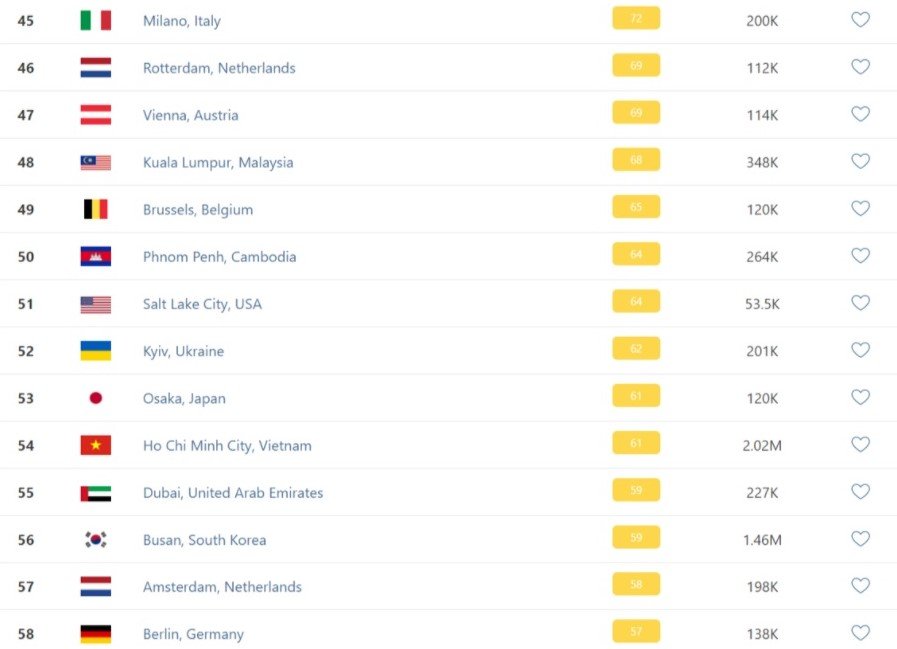Click the yellow score badge 72
Screen dimensions: 897x649
click(636, 19)
